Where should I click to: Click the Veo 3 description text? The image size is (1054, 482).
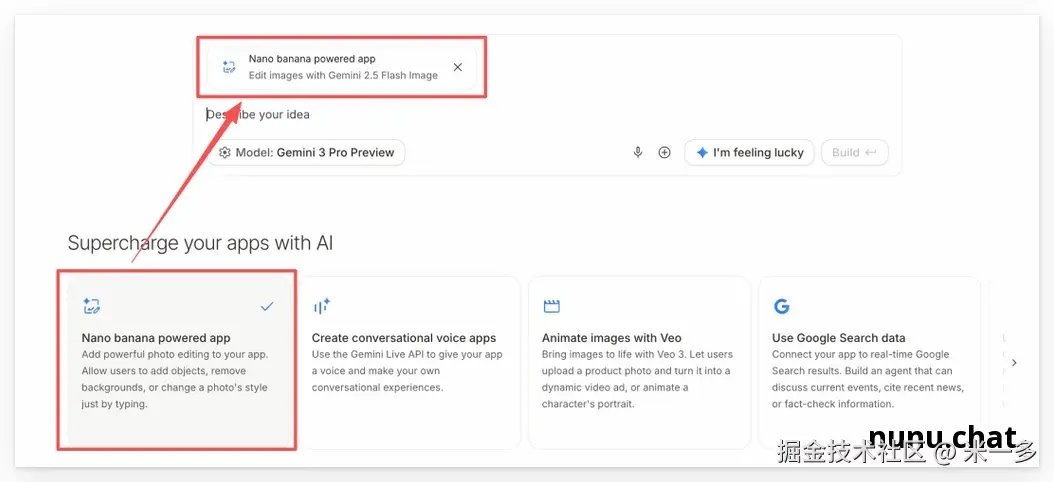(x=637, y=379)
